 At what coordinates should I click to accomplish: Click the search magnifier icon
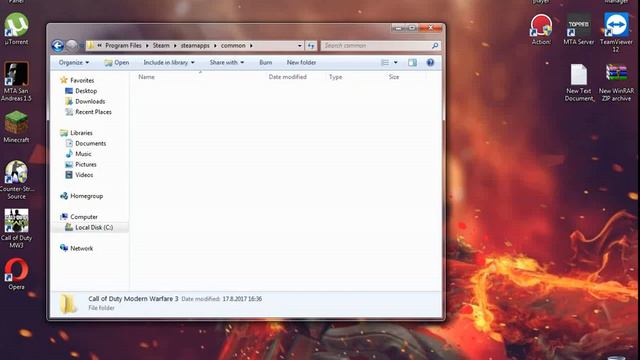[435, 46]
